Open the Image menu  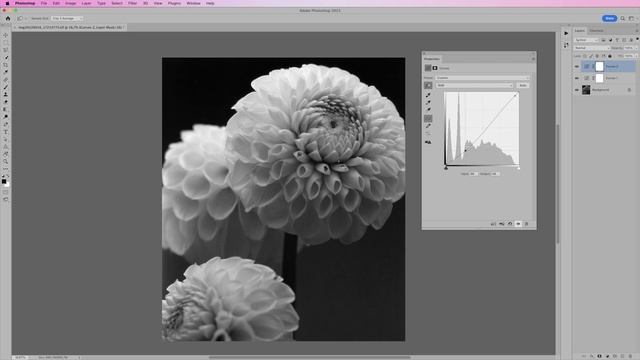coord(71,3)
